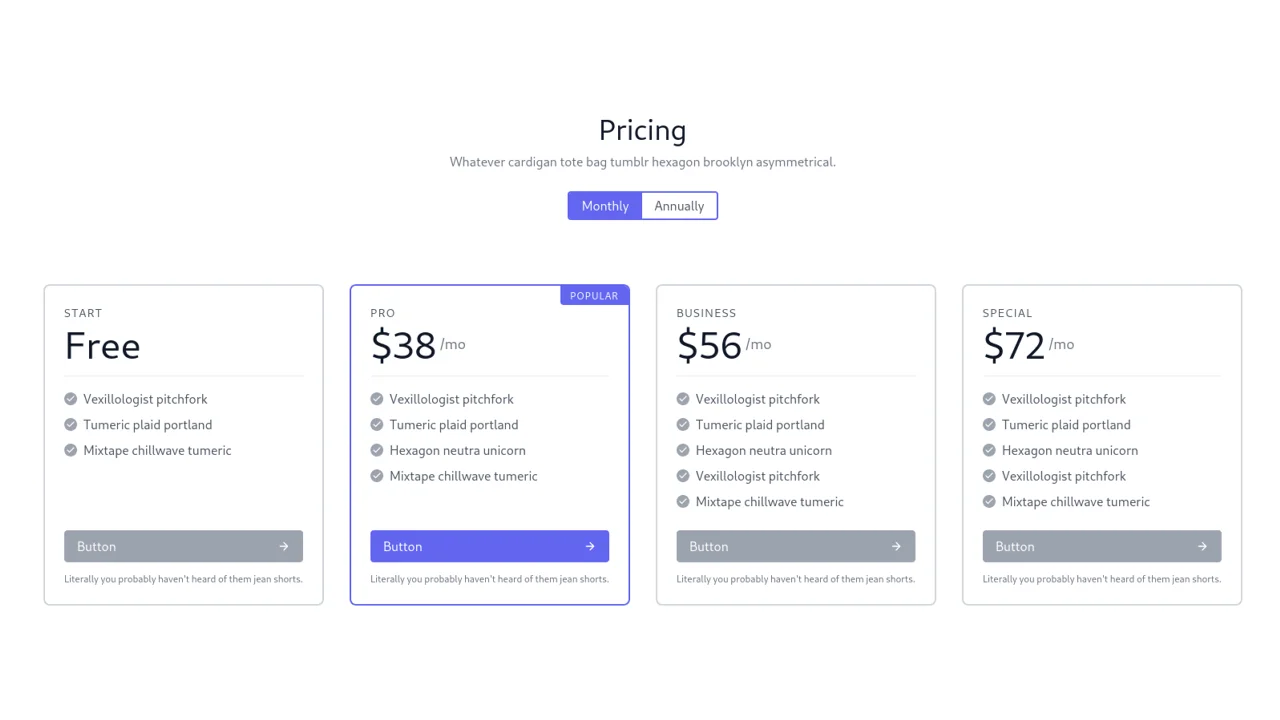
Task: Select the Monthly billing option
Action: 604,206
